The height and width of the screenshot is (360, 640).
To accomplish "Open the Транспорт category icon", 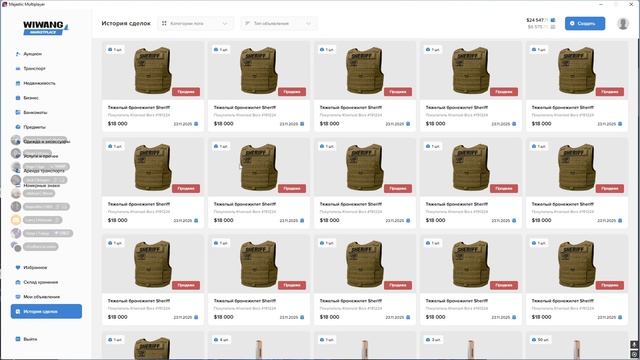I will pos(18,69).
